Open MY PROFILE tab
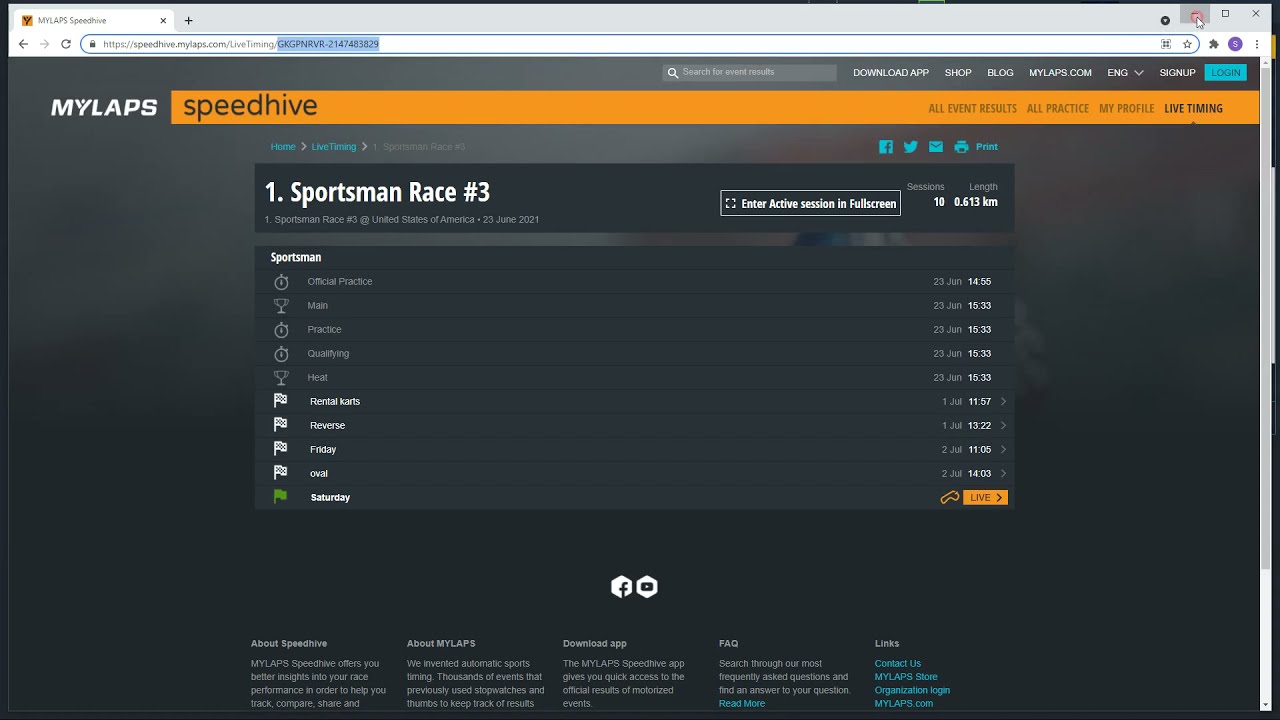The width and height of the screenshot is (1280, 720). pos(1126,108)
